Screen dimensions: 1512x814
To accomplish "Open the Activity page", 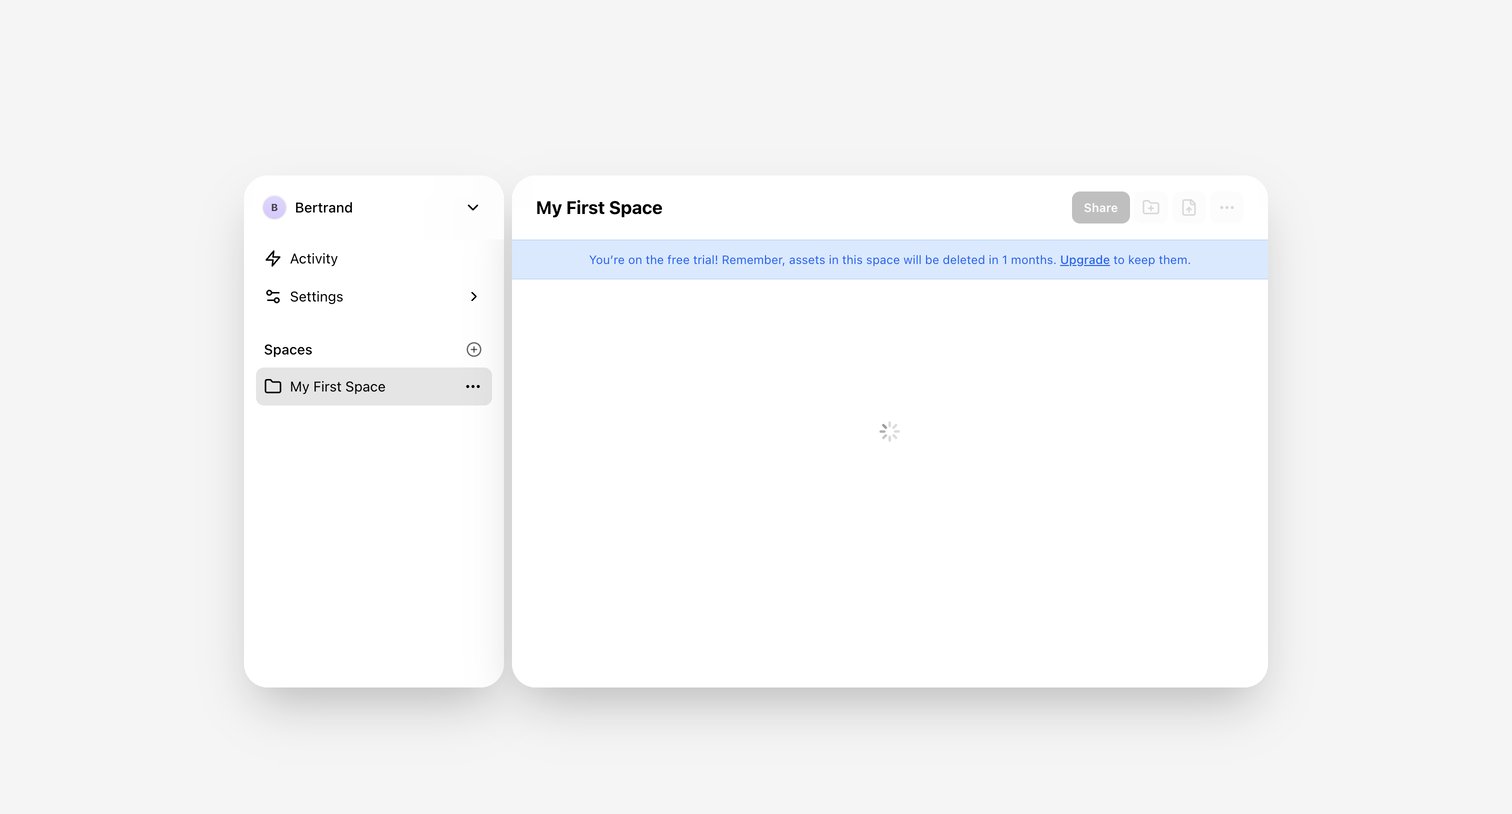I will pyautogui.click(x=374, y=259).
